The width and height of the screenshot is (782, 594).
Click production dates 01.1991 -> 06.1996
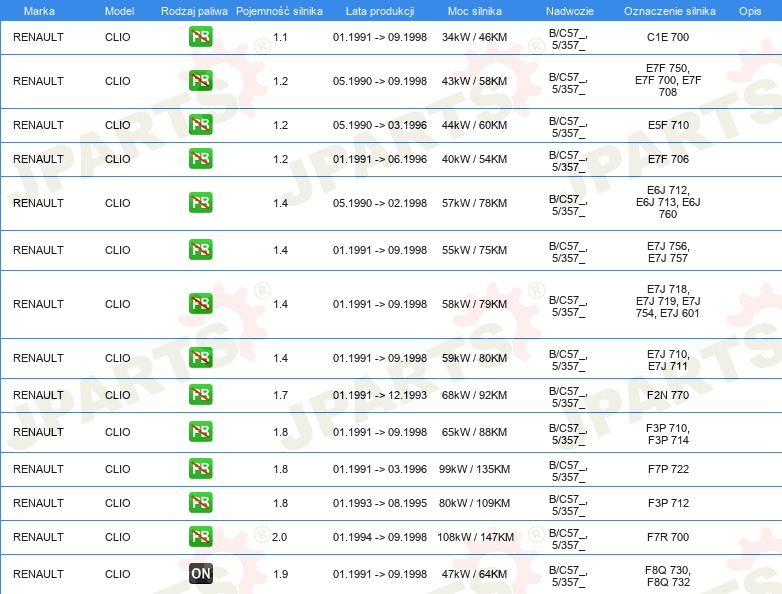click(x=380, y=159)
